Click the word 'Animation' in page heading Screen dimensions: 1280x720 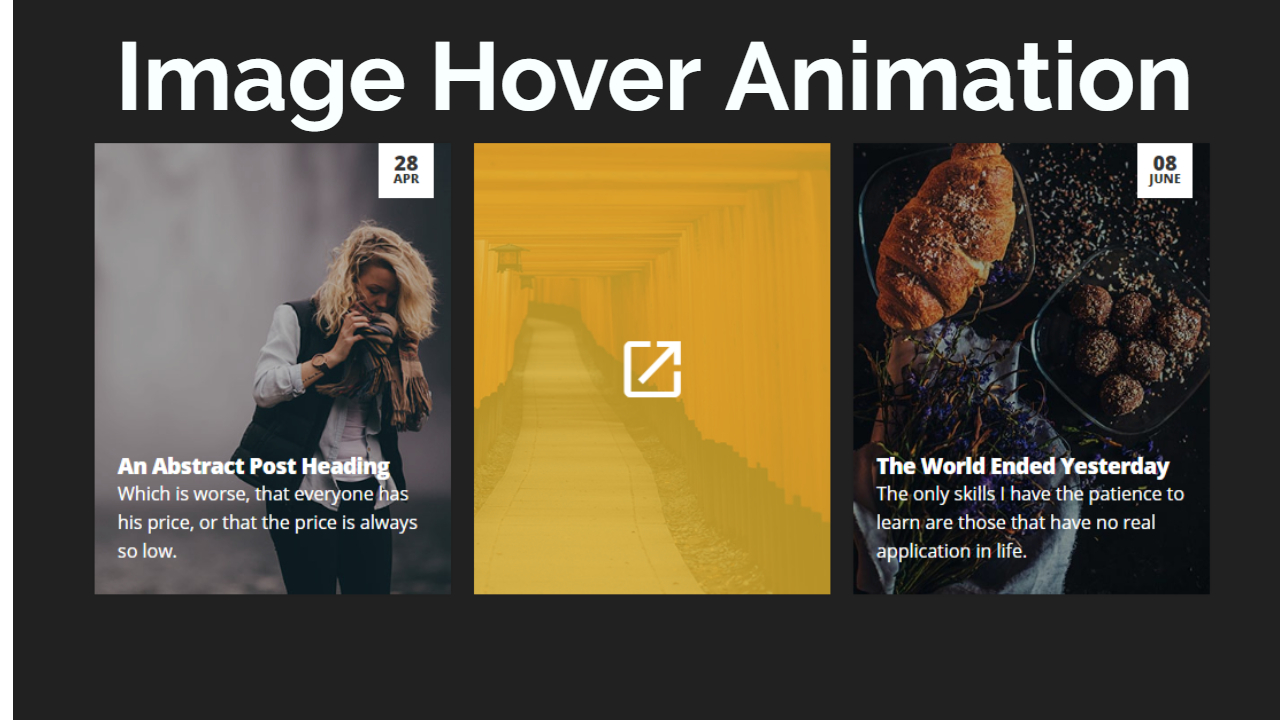coord(958,78)
